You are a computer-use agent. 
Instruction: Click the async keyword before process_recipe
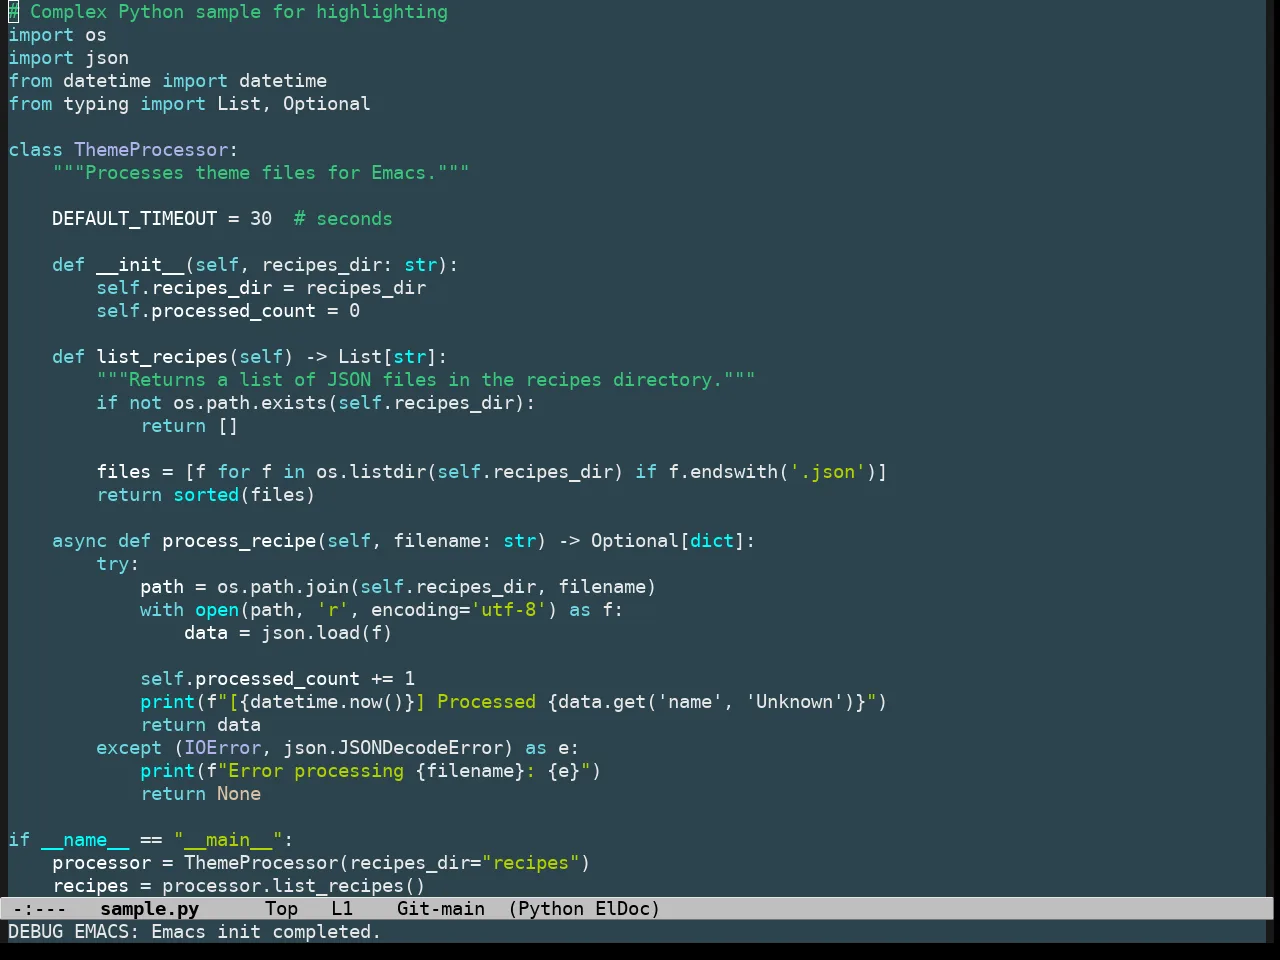[80, 541]
